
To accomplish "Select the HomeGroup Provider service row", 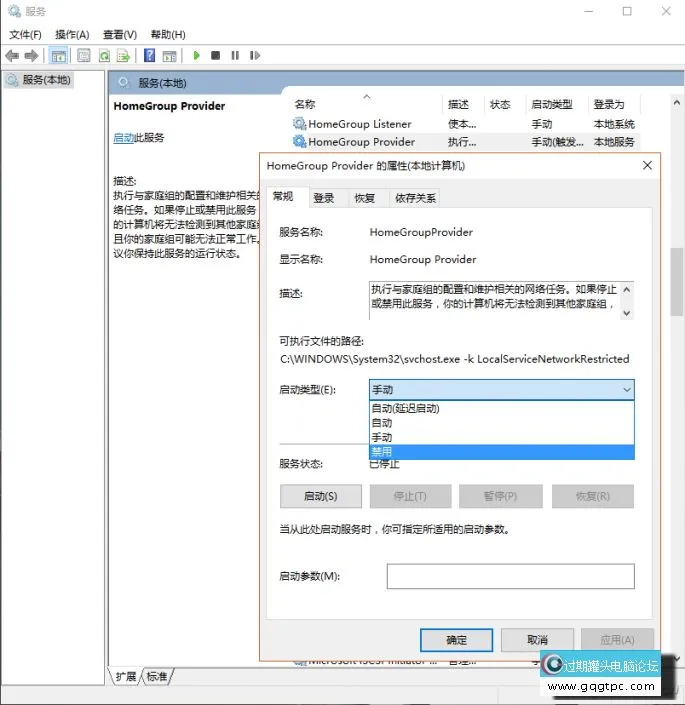I will coord(465,142).
